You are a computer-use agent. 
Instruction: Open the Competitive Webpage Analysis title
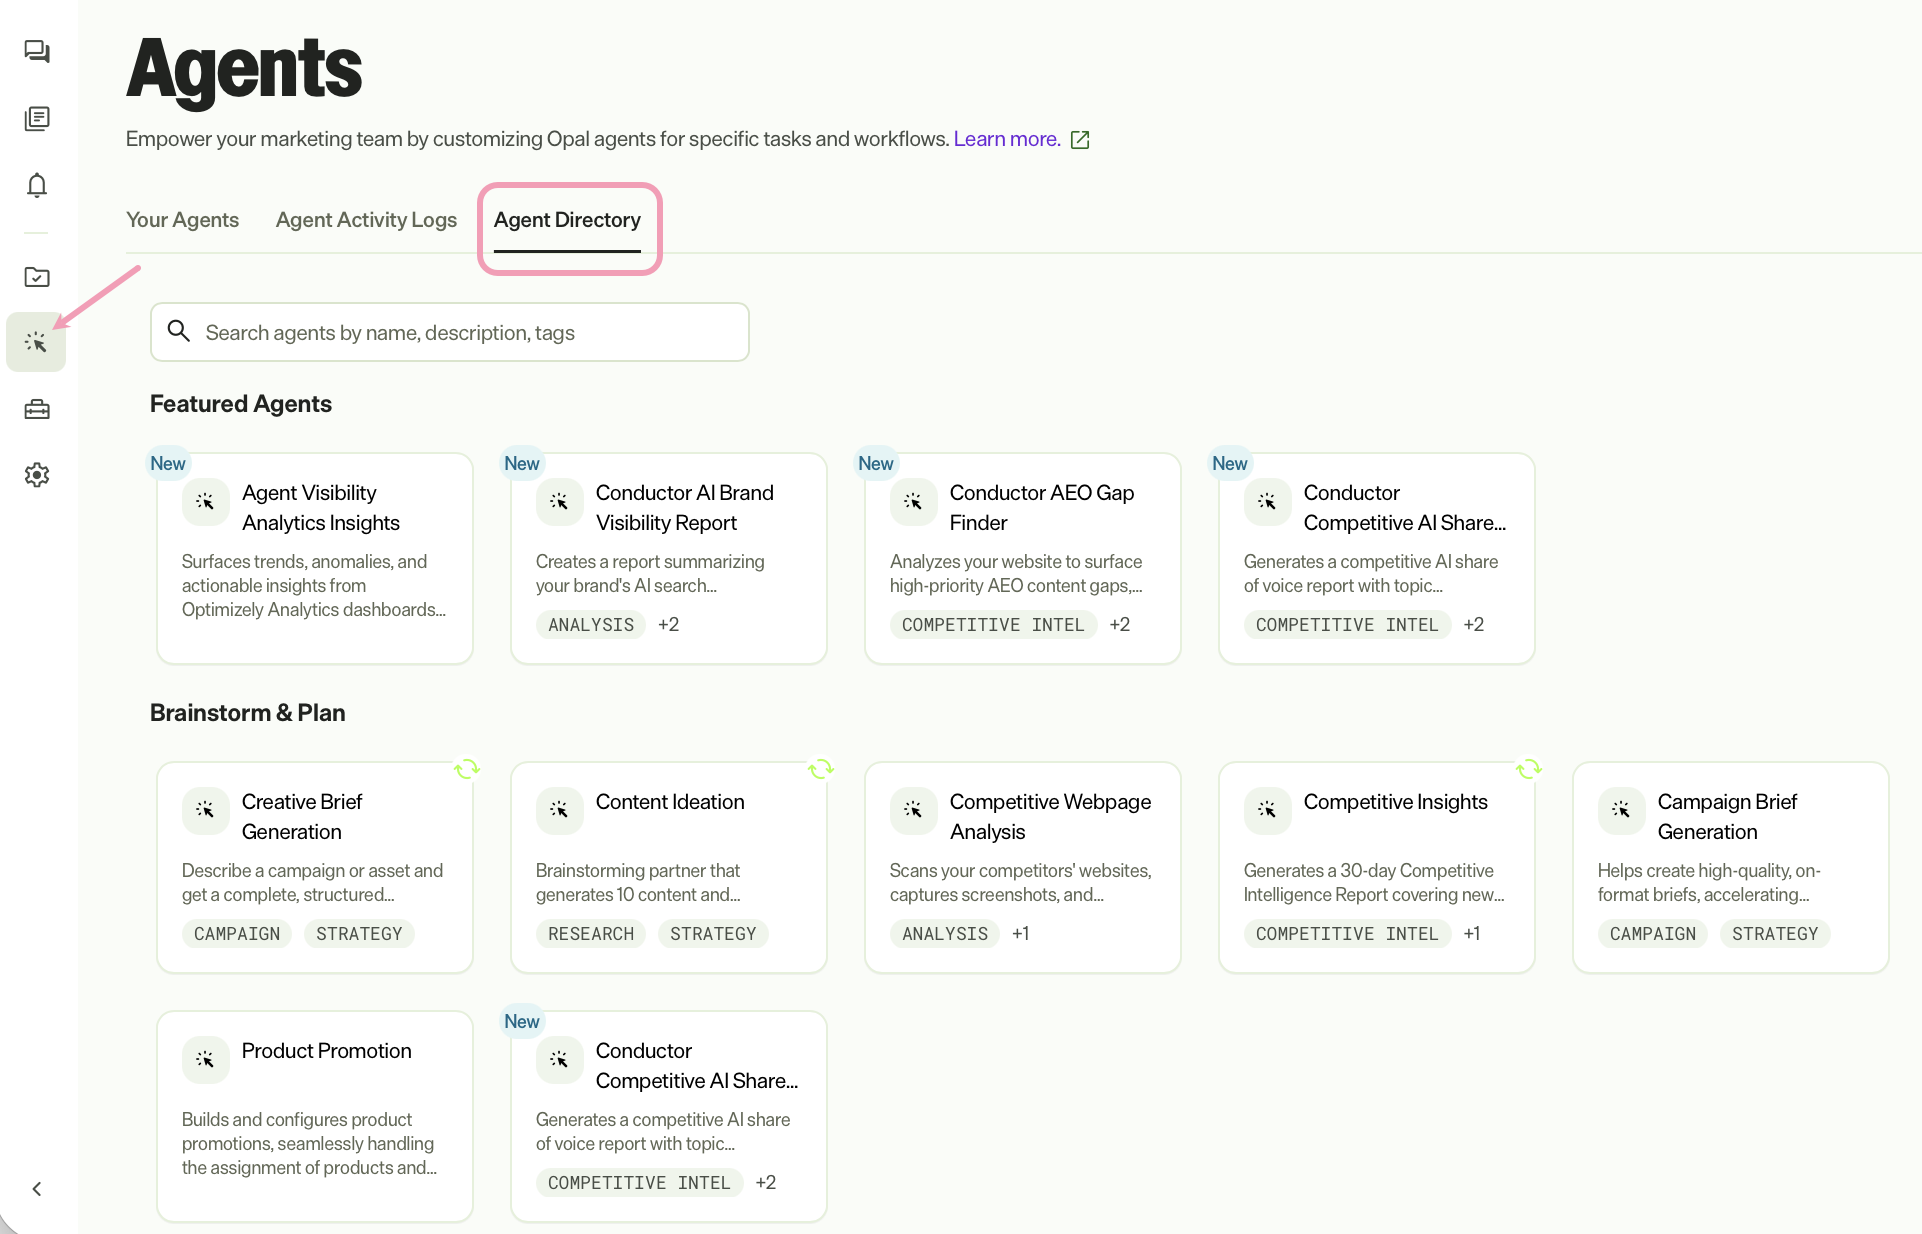point(1050,817)
